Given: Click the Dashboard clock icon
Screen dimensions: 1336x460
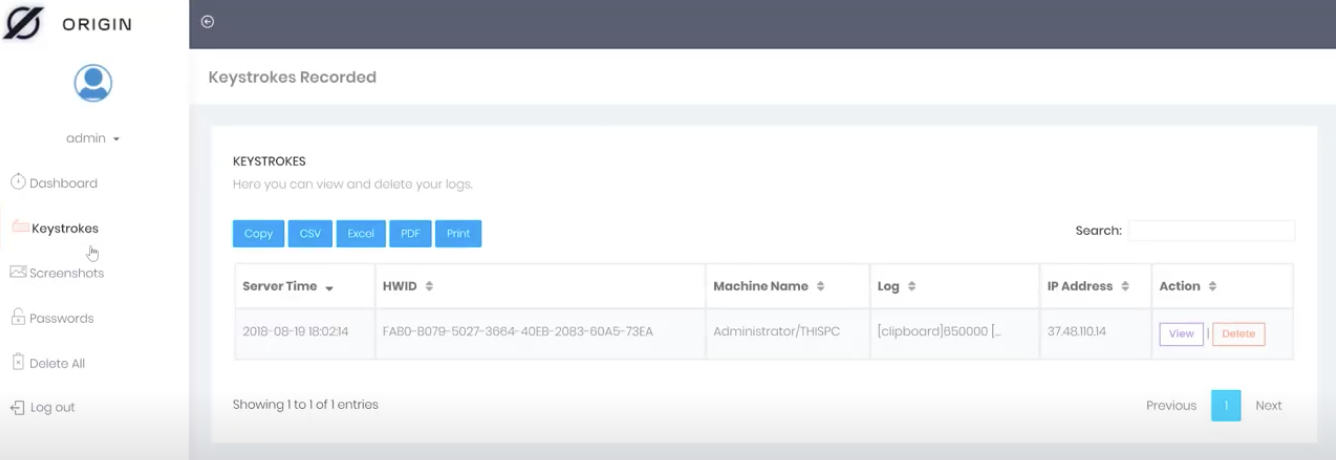Looking at the screenshot, I should pyautogui.click(x=18, y=182).
